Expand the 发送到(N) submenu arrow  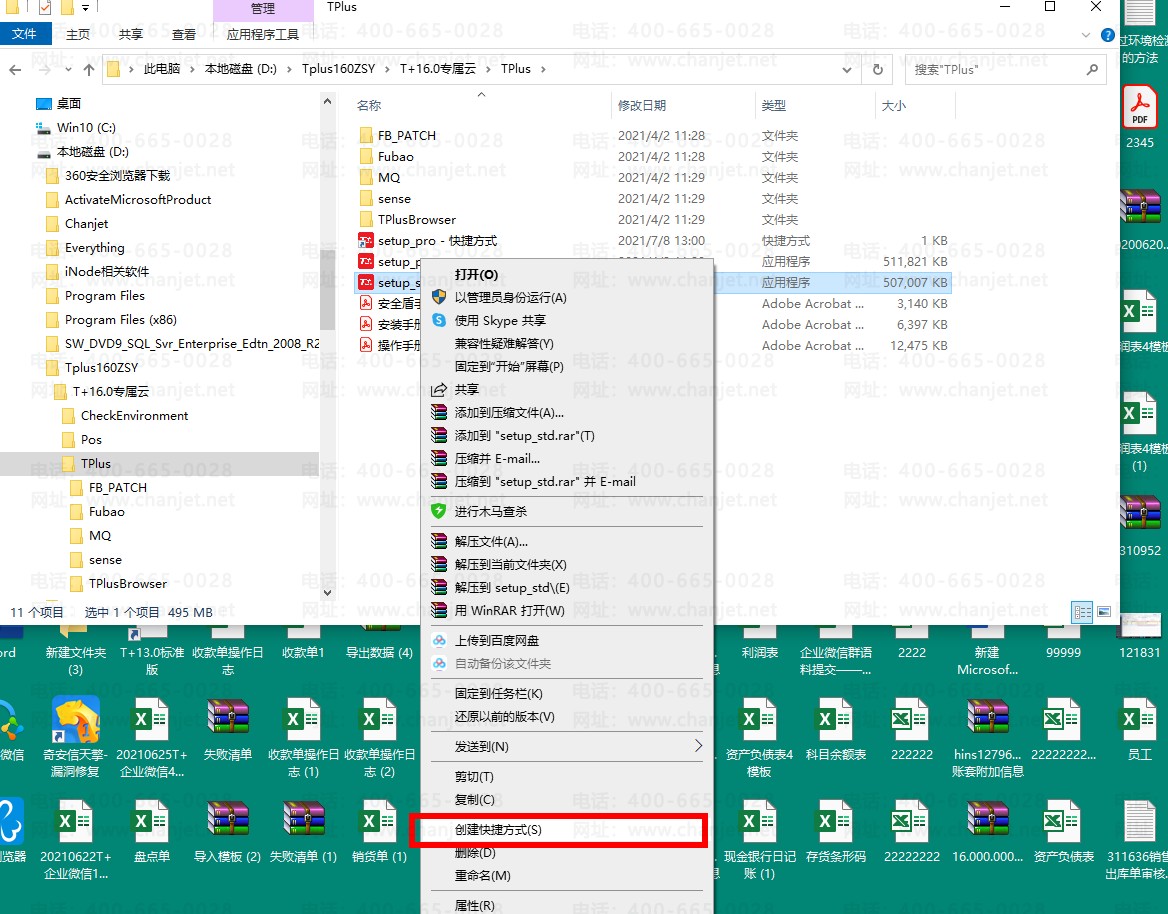coord(698,746)
